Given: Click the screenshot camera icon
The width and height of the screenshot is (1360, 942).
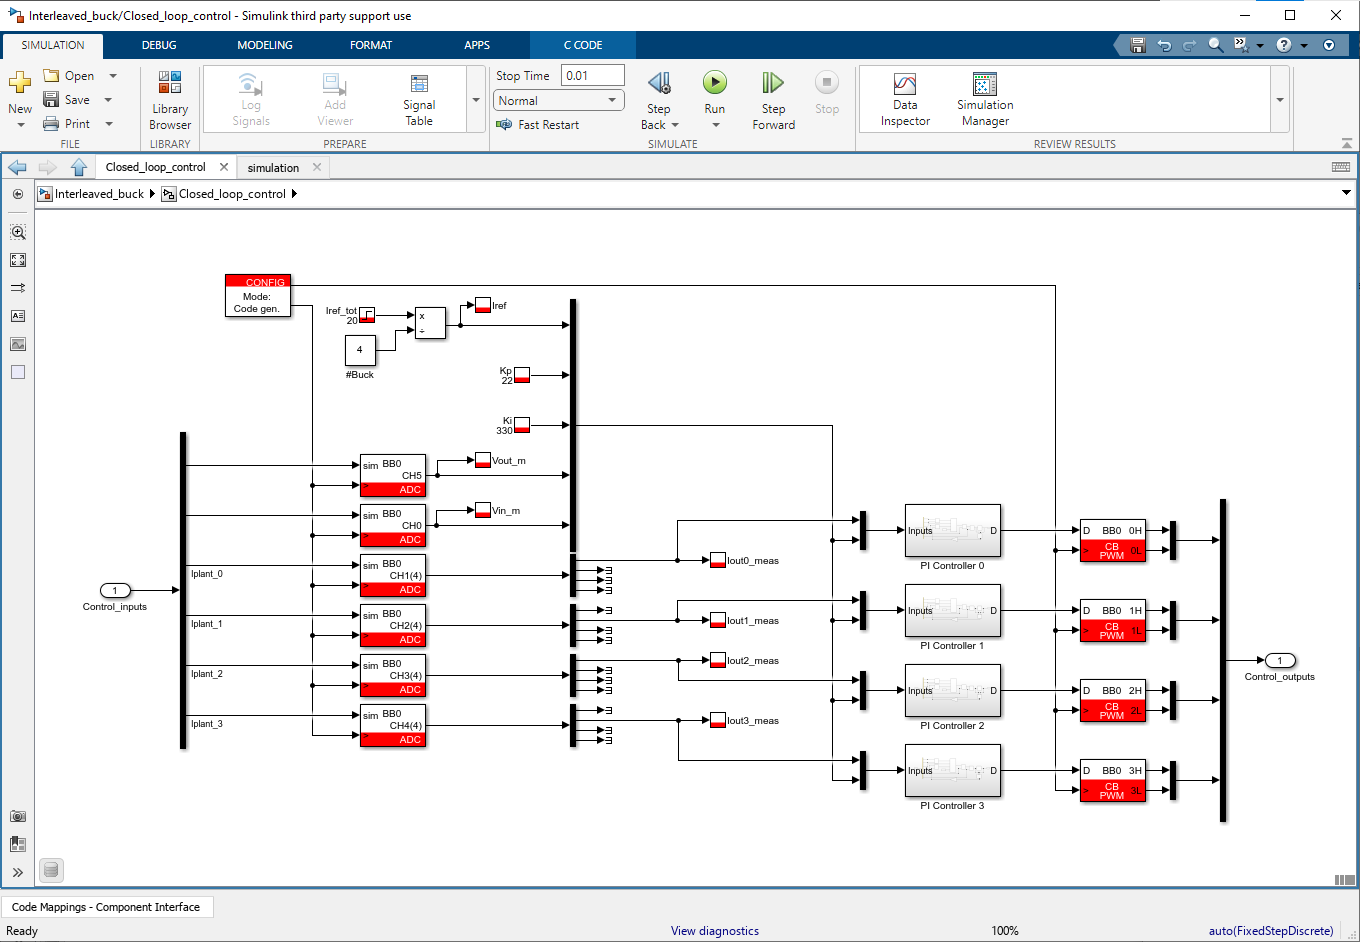Looking at the screenshot, I should tap(18, 816).
